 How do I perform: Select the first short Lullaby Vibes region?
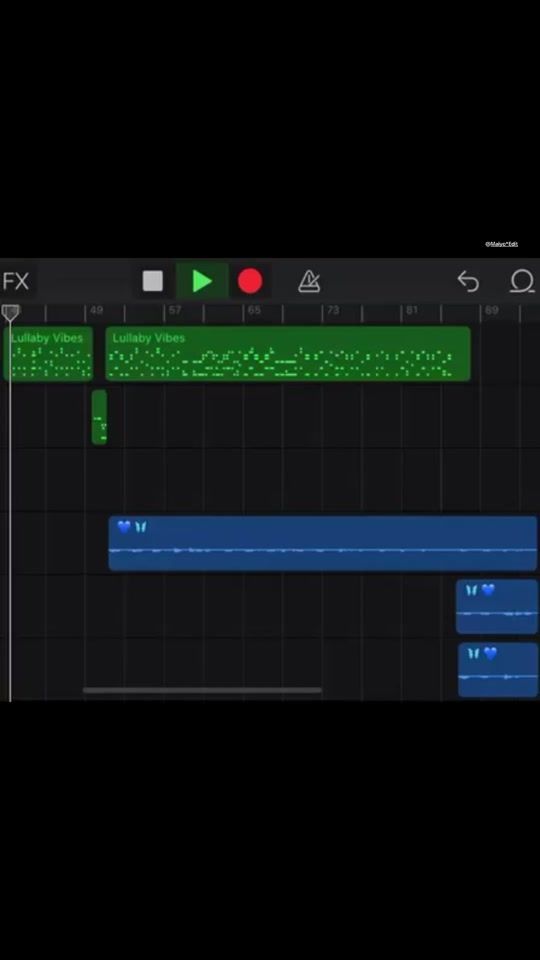[48, 353]
